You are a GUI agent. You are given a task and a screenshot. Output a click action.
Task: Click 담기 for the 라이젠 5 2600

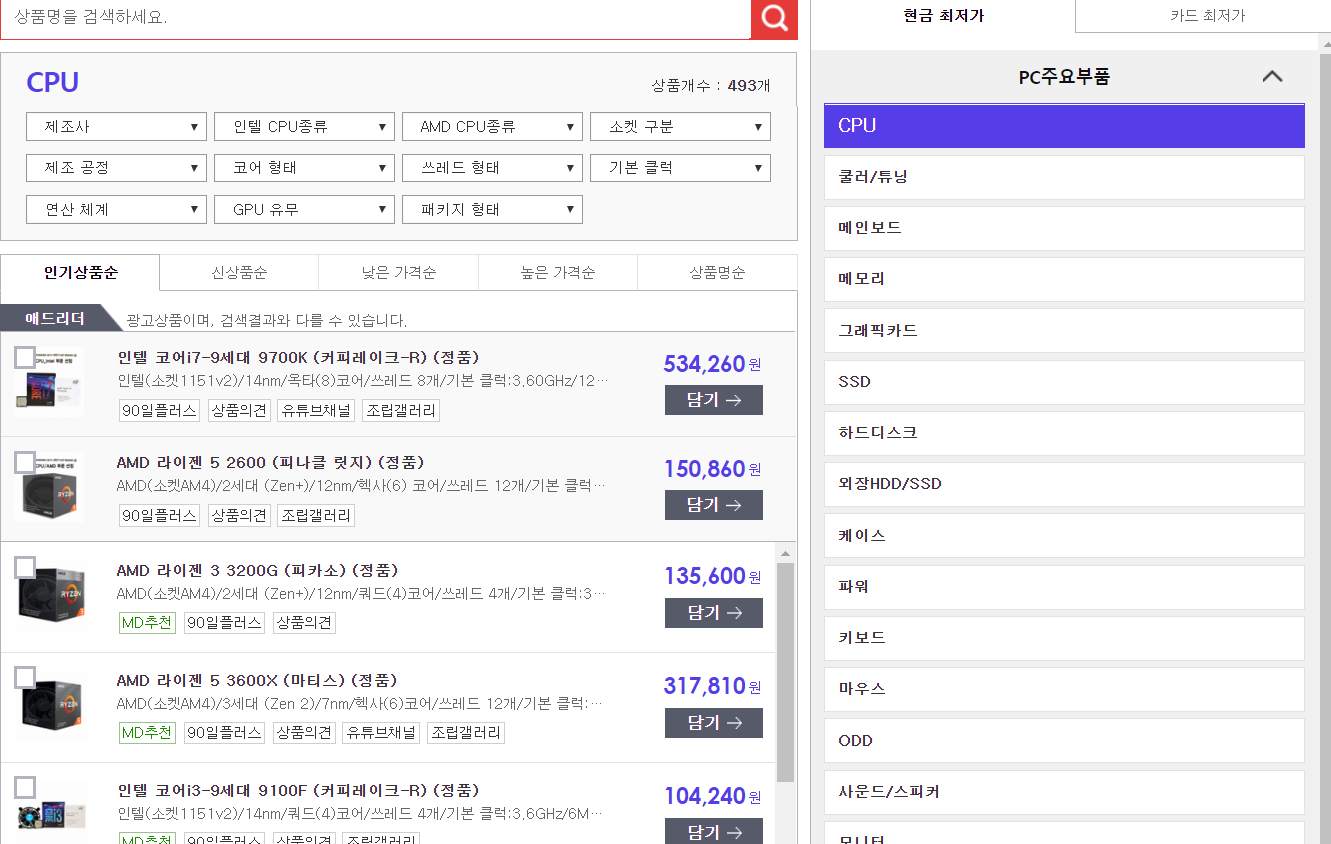[714, 505]
